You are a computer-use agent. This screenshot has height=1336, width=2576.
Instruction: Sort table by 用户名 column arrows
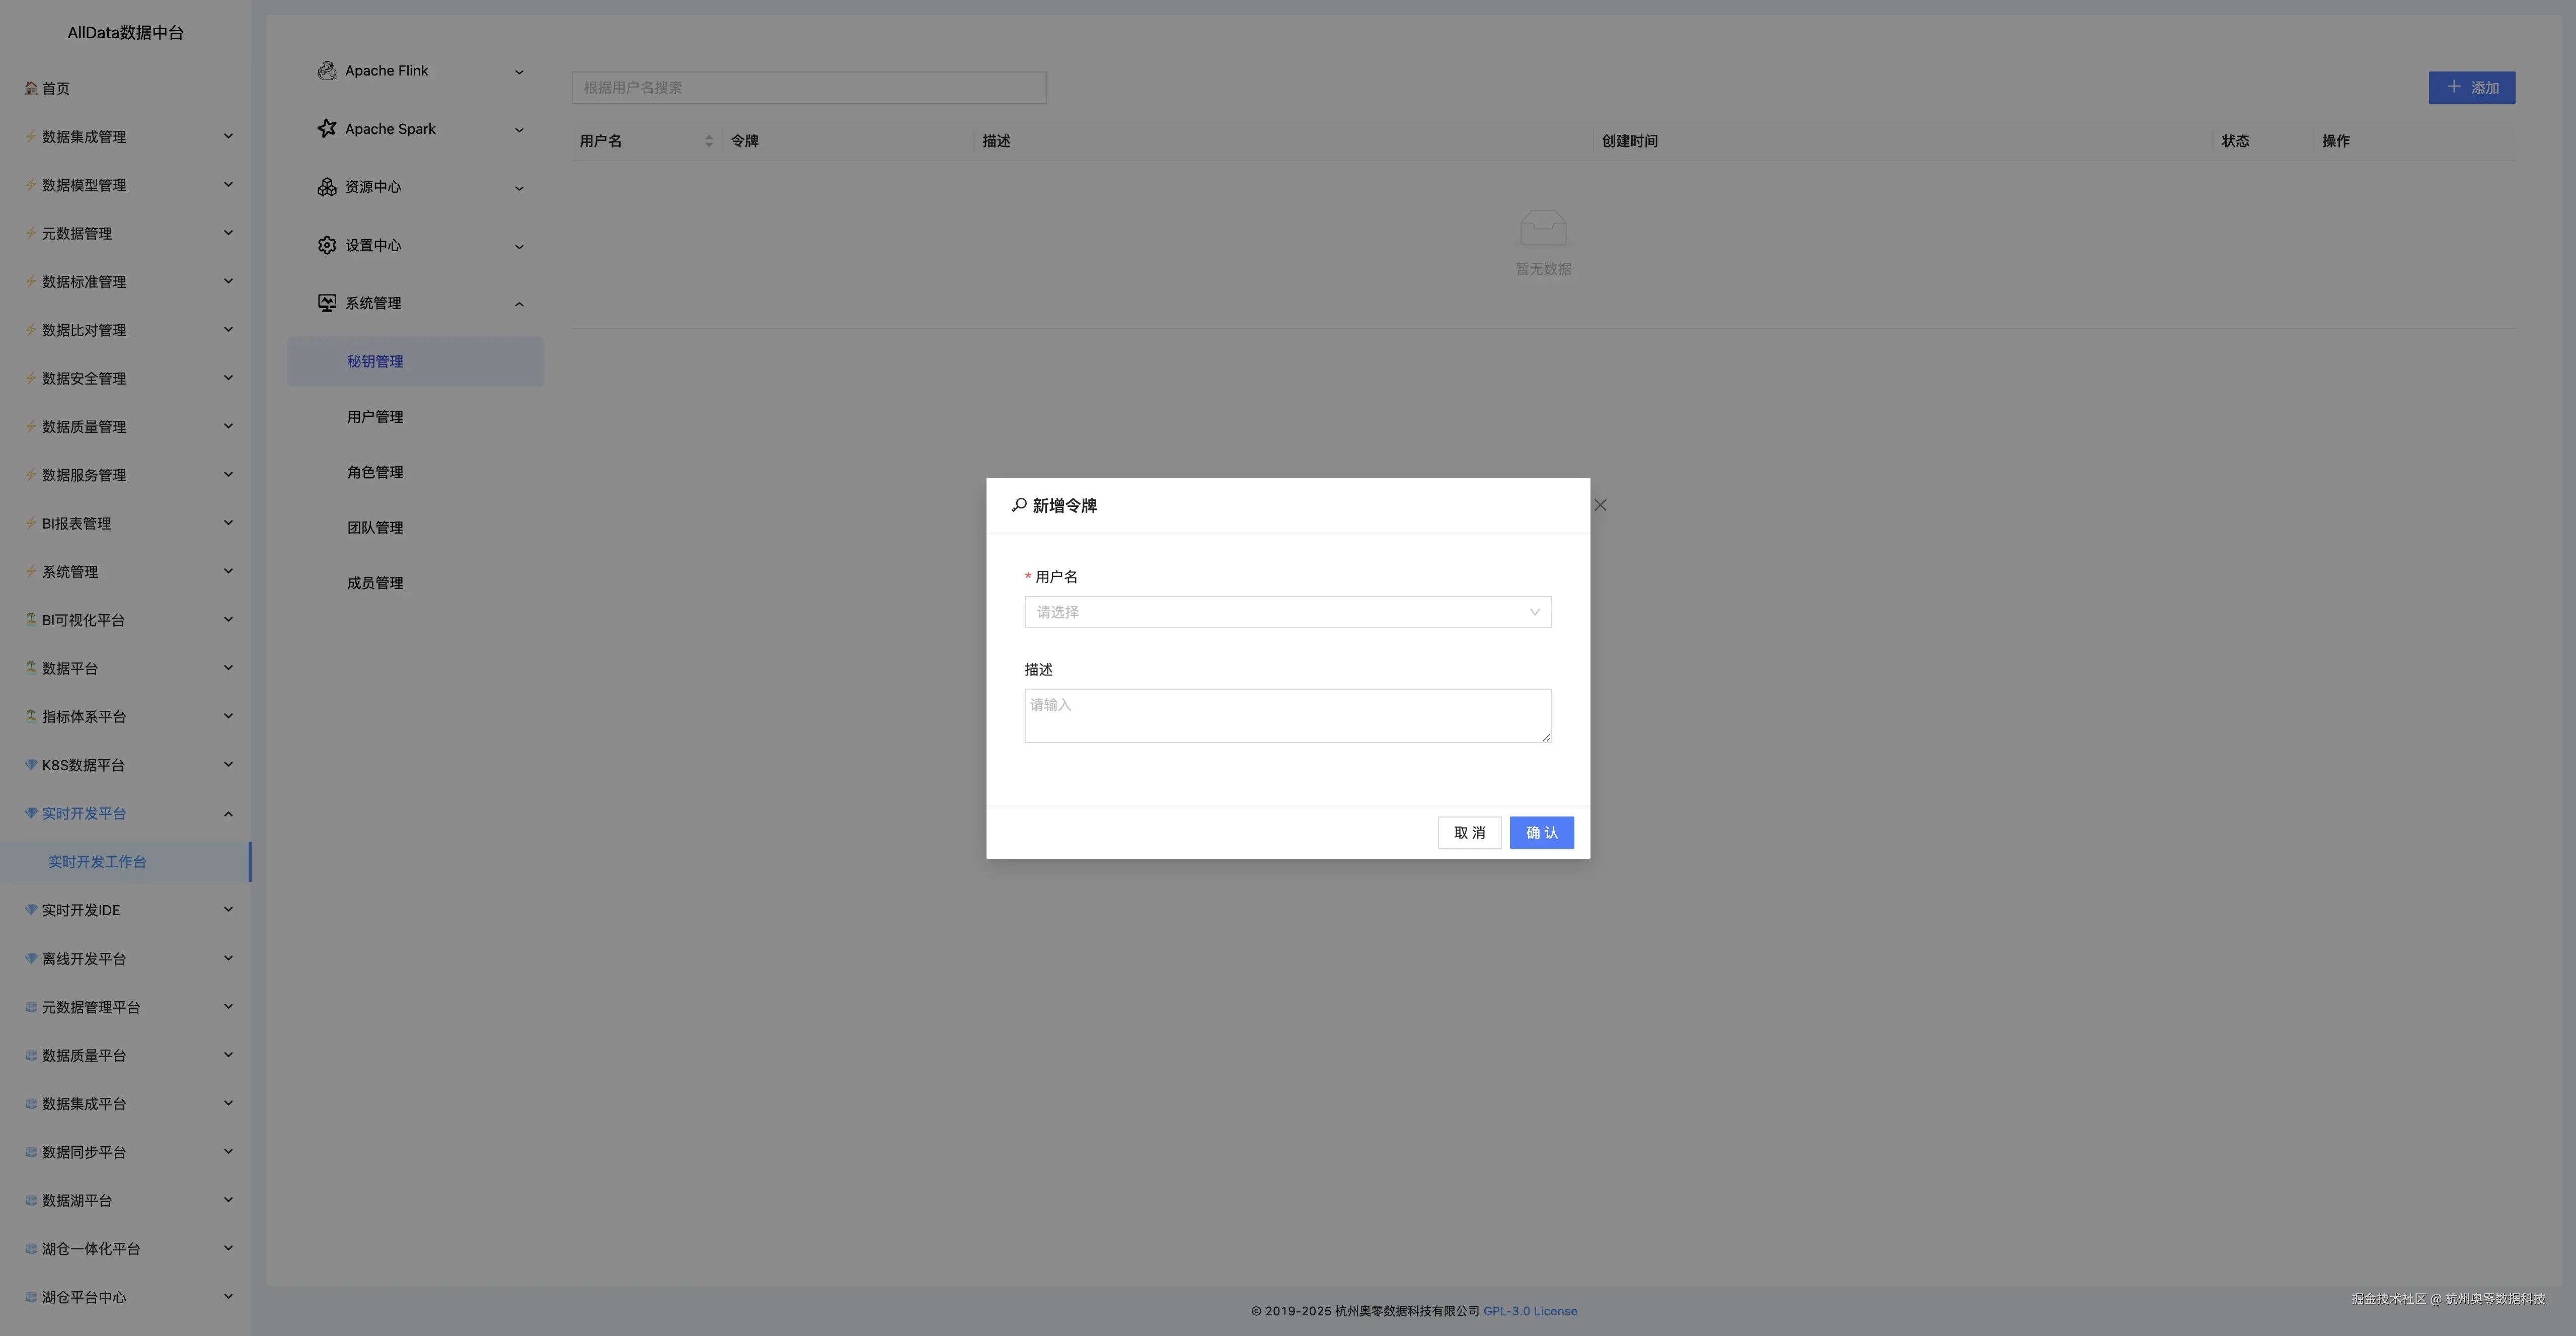coord(709,141)
